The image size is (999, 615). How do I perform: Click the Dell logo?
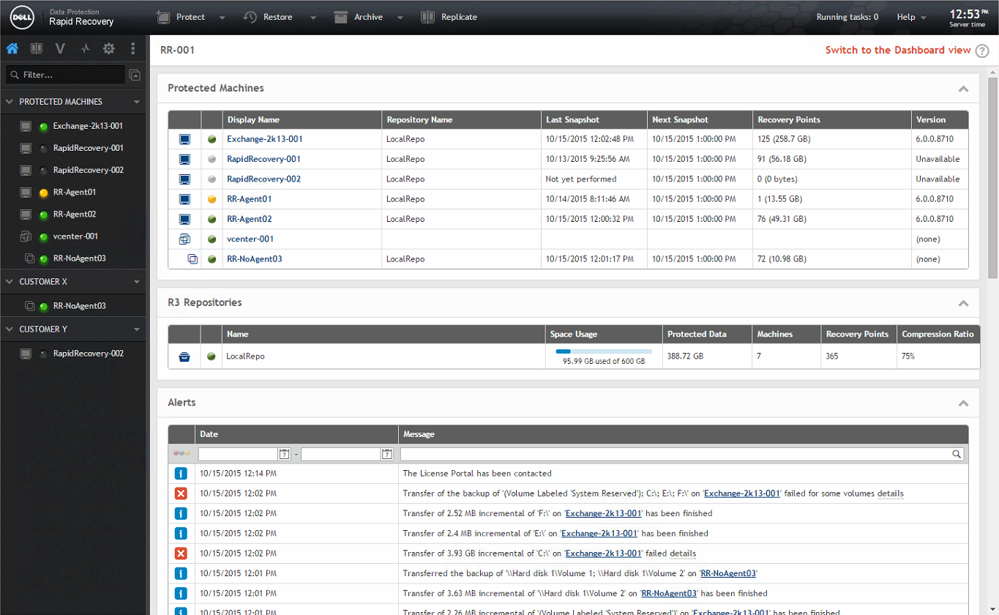[22, 17]
